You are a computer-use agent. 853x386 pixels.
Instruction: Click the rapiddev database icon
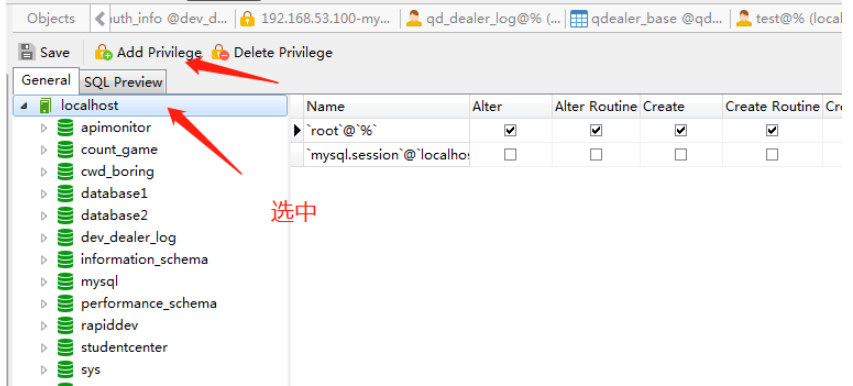click(x=65, y=326)
